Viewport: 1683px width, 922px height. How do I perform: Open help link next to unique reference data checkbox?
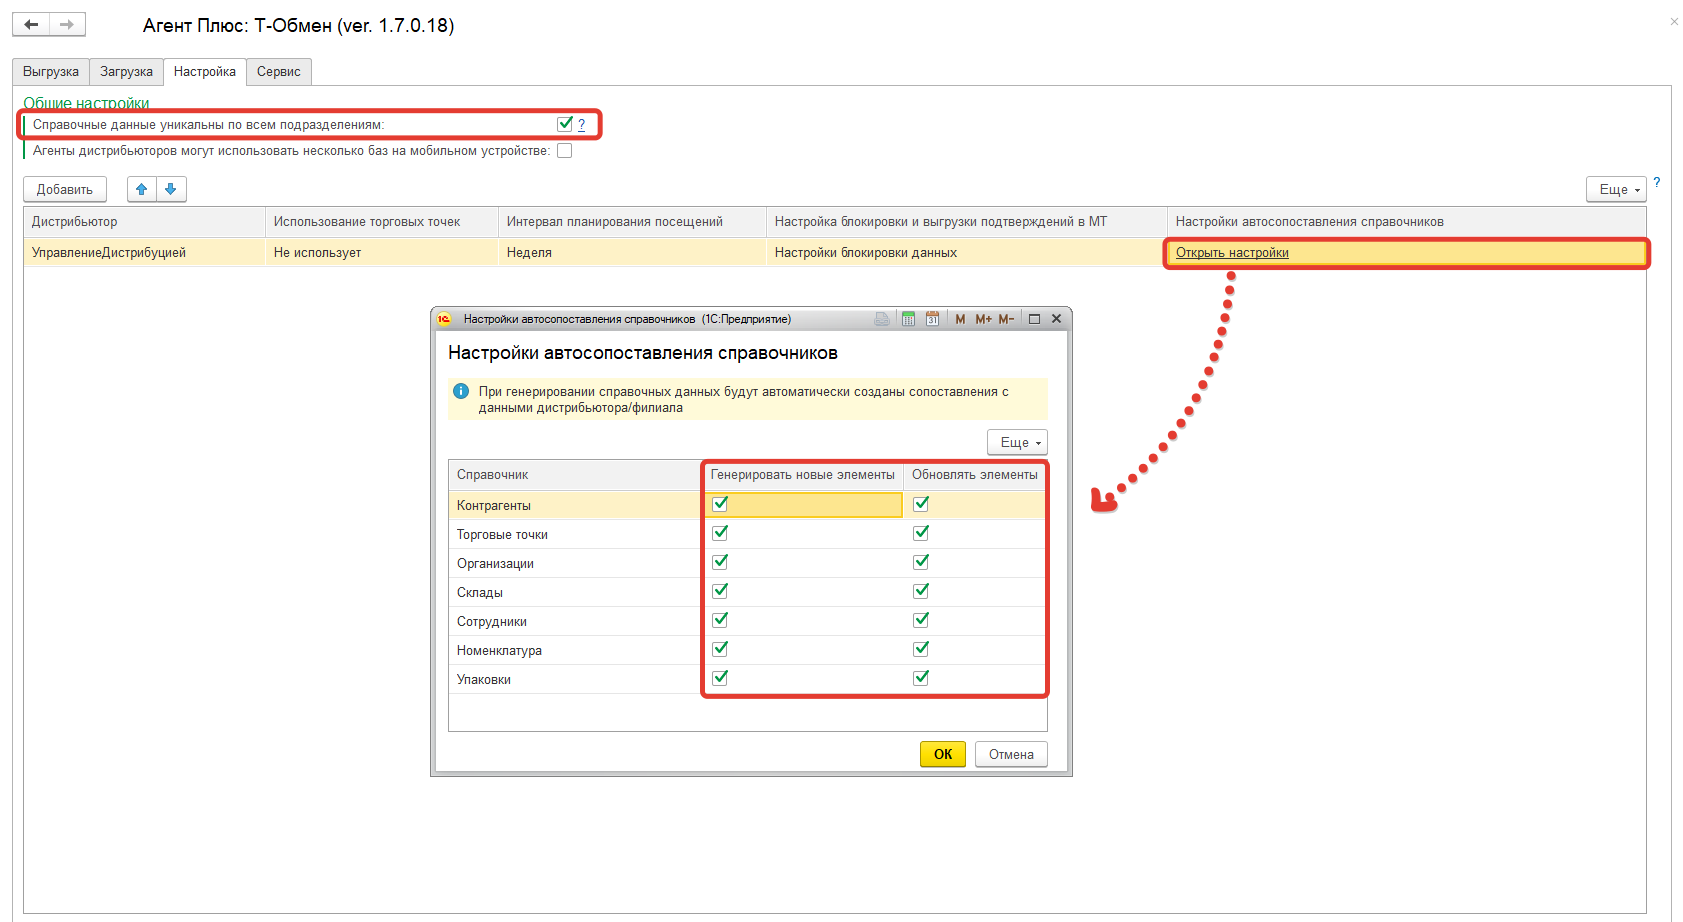(x=581, y=125)
